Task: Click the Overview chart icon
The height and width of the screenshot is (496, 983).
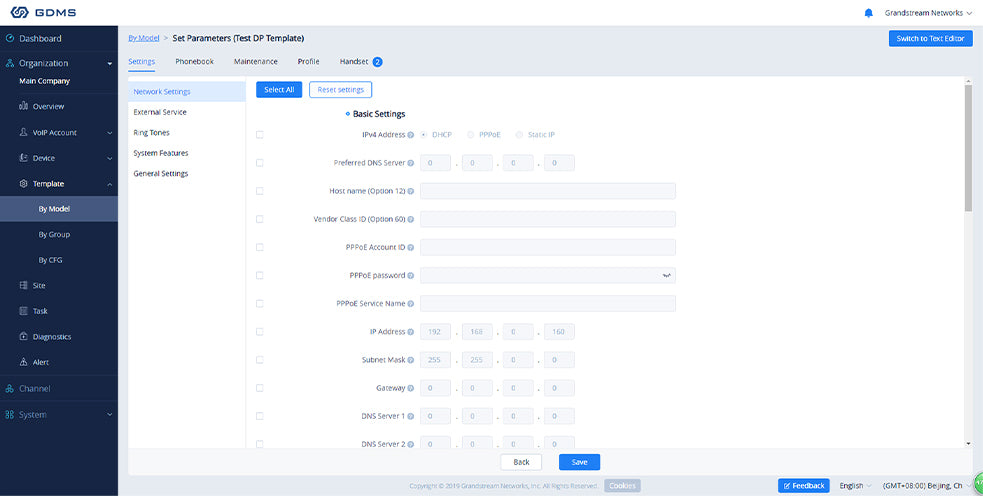Action: click(x=24, y=107)
